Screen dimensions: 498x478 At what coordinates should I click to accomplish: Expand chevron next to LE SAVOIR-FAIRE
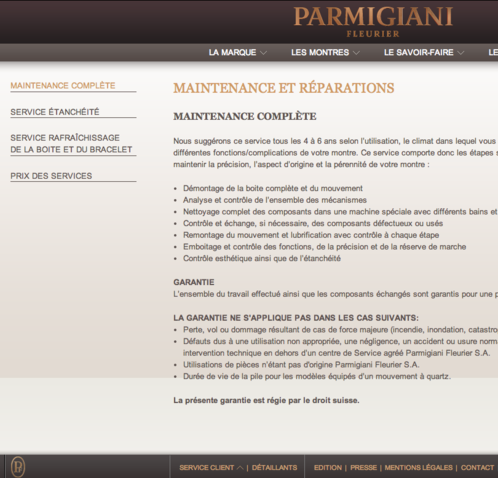pyautogui.click(x=461, y=53)
